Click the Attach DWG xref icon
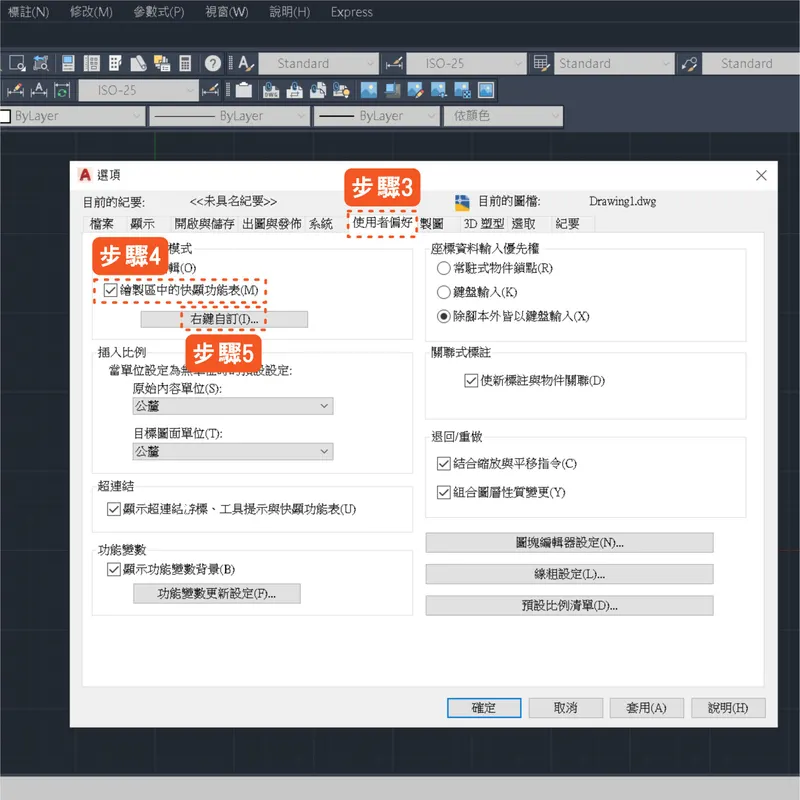The height and width of the screenshot is (800, 800). 271,90
